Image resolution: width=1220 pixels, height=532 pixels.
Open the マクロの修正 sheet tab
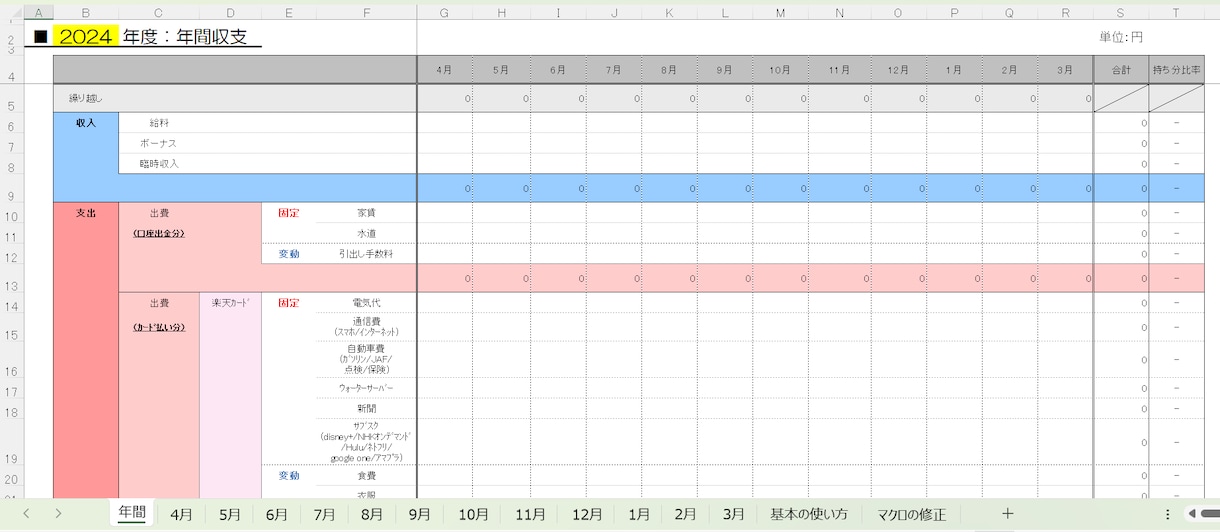[x=911, y=514]
